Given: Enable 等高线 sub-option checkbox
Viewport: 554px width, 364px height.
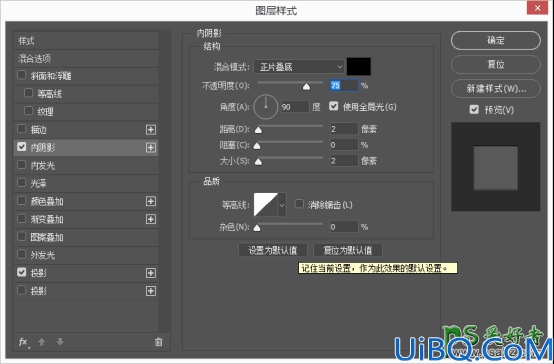Looking at the screenshot, I should click(x=28, y=93).
